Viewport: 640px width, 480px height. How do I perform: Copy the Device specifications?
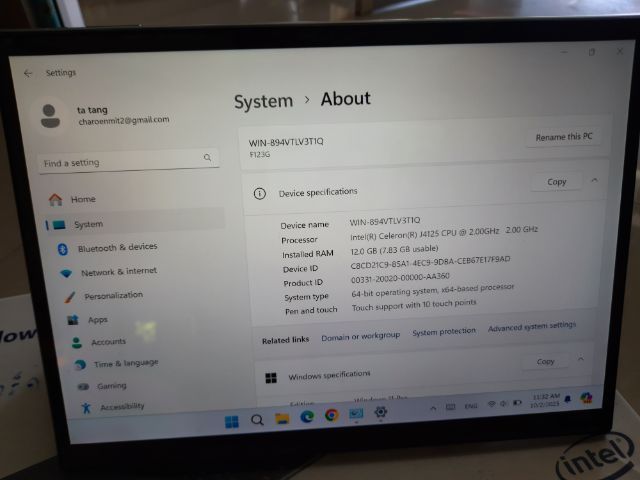[x=557, y=181]
